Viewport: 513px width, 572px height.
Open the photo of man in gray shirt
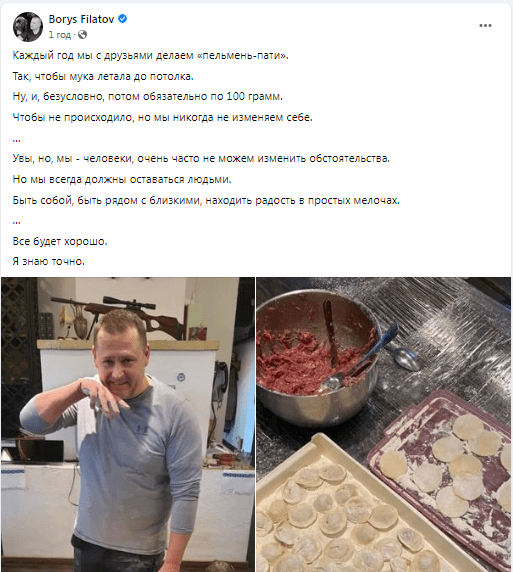tap(128, 424)
